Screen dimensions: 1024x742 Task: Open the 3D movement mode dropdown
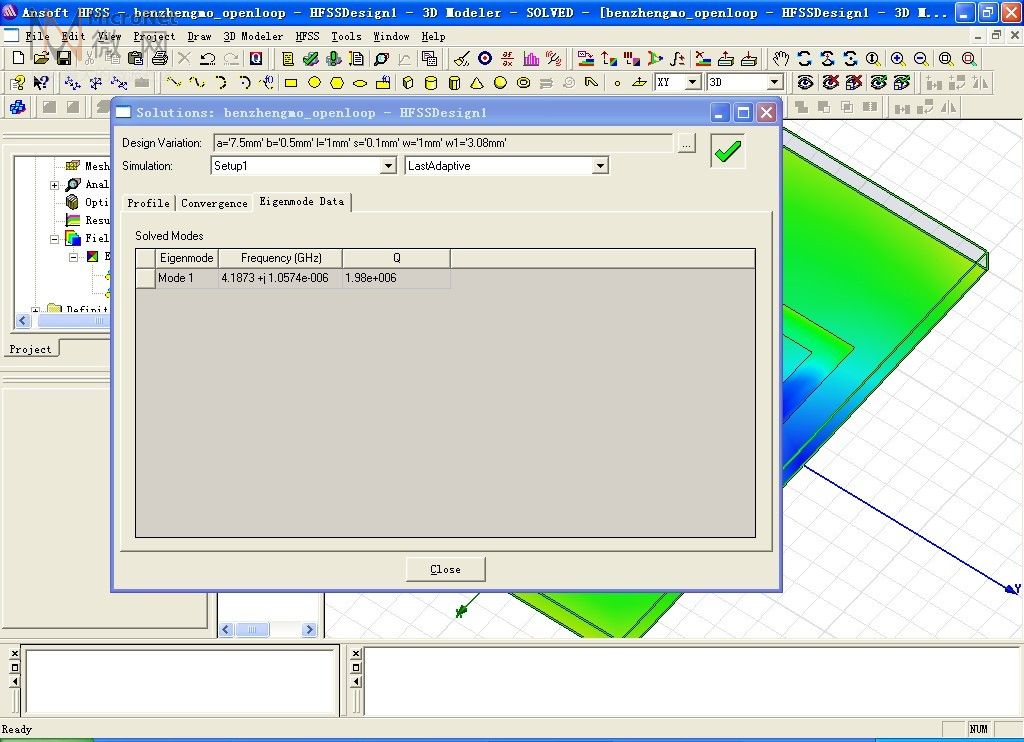[774, 83]
